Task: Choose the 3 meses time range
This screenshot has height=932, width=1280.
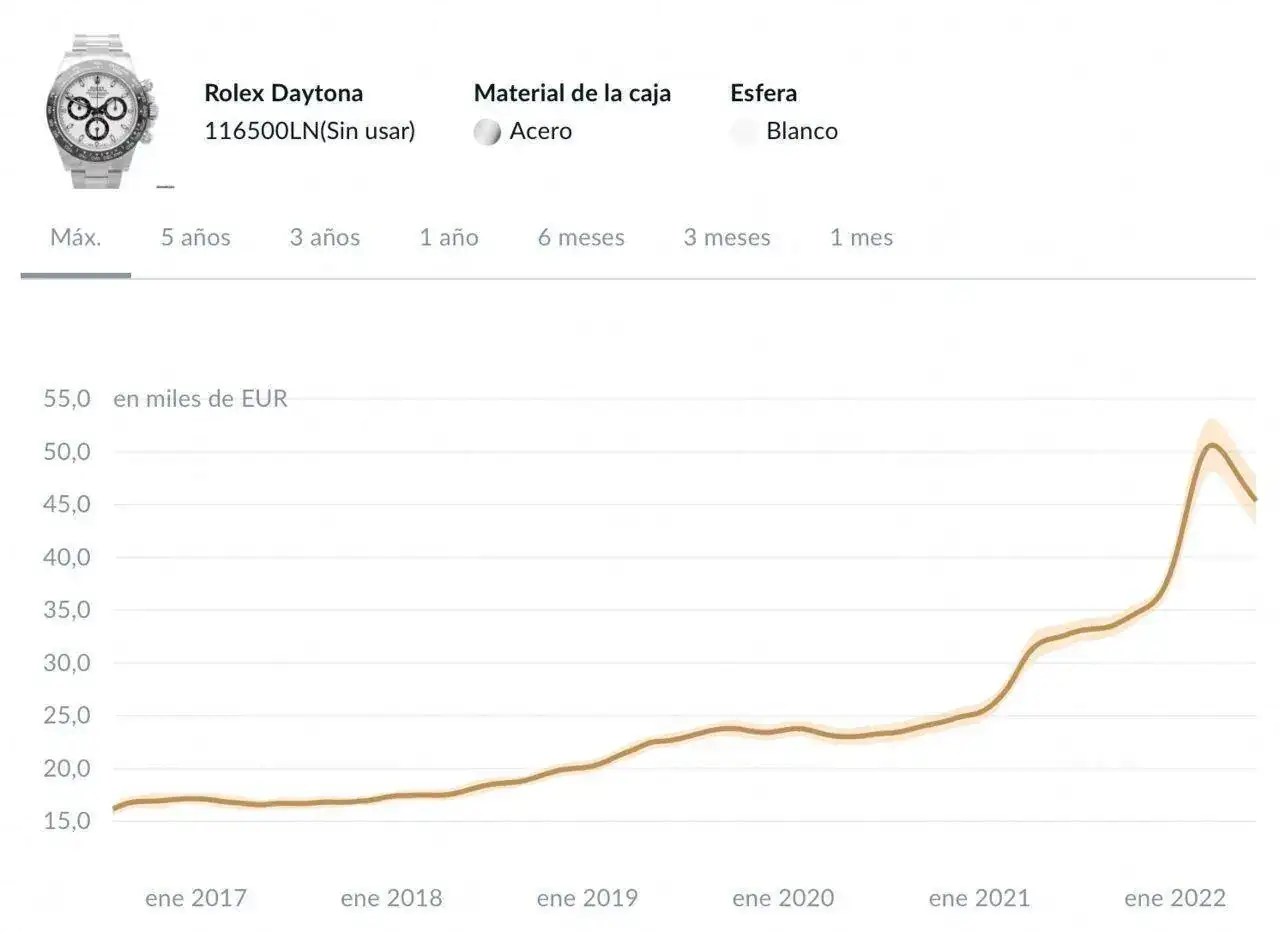Action: 727,238
